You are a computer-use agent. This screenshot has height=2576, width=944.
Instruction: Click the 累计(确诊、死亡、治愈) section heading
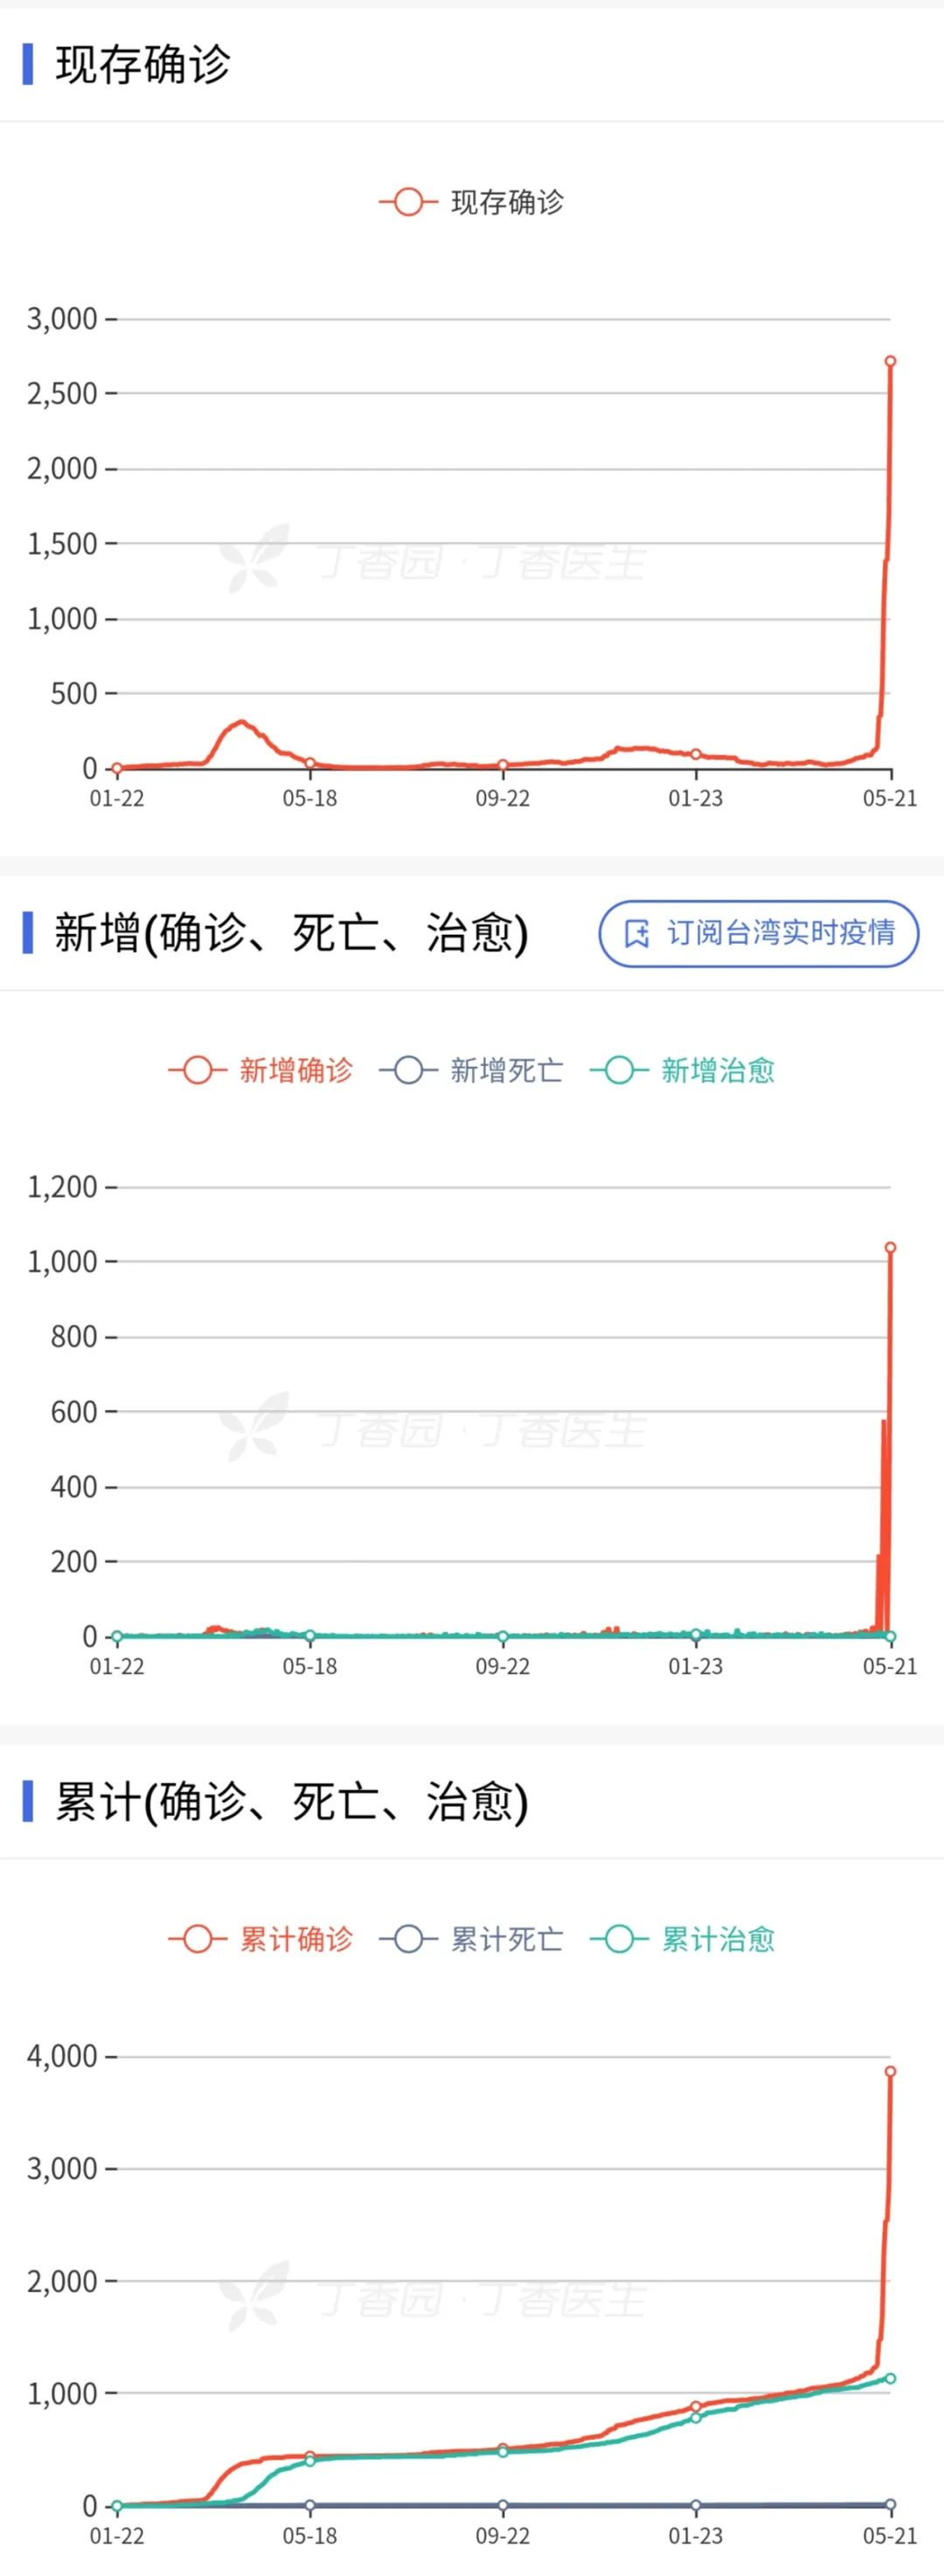coord(291,1801)
